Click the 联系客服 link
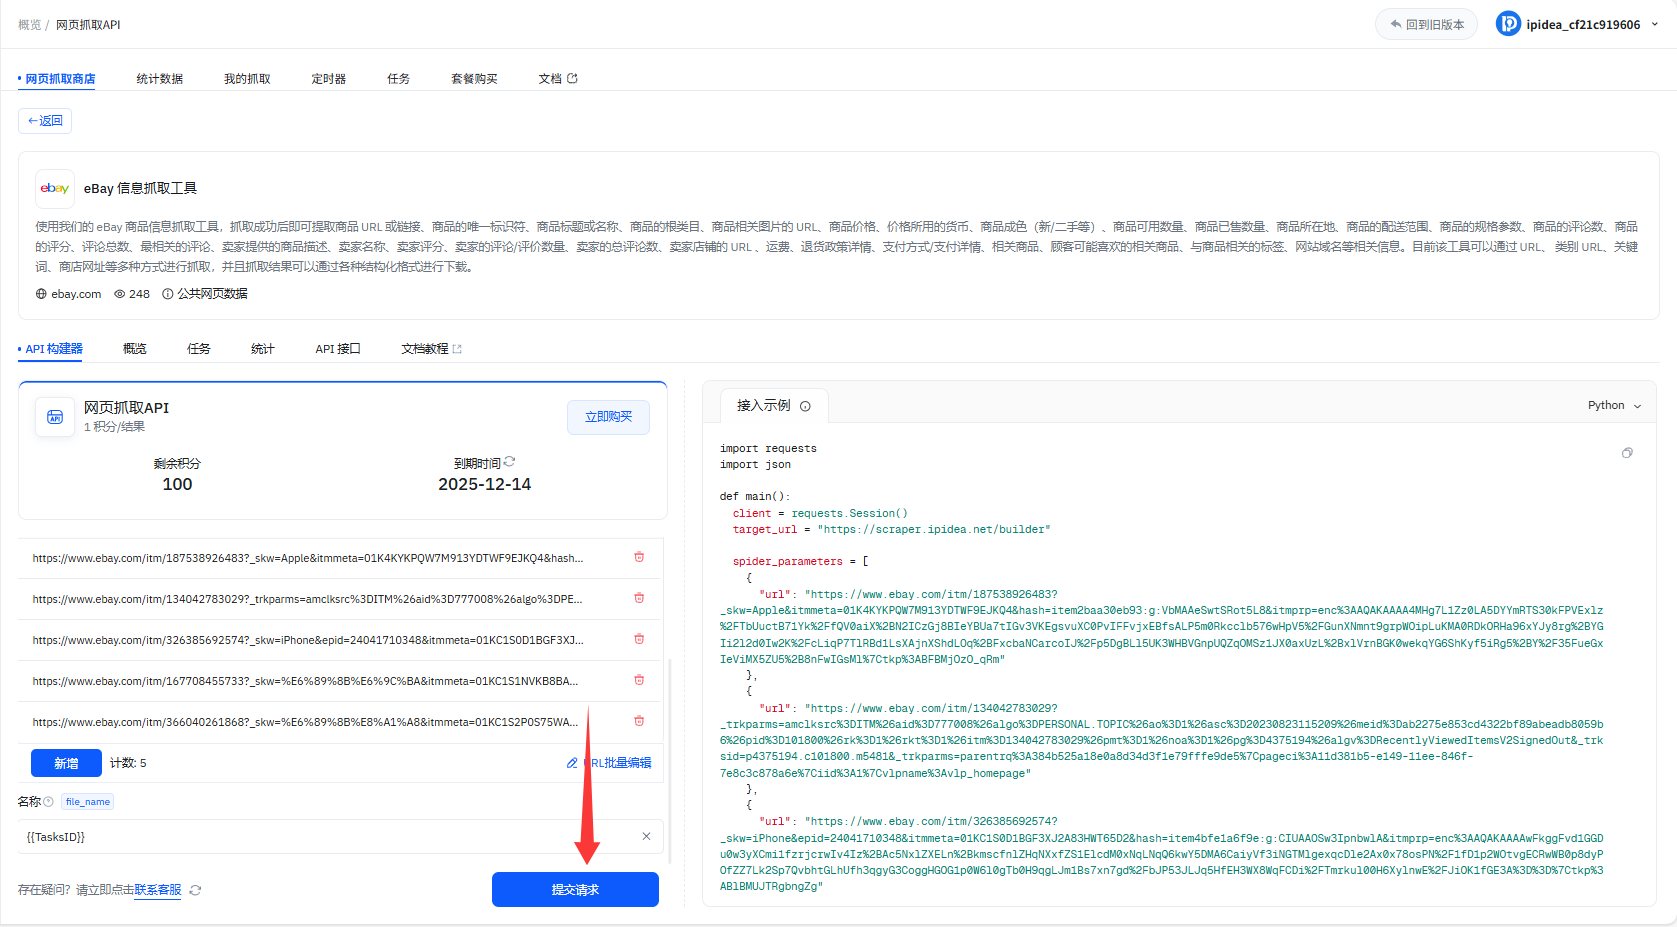This screenshot has height=927, width=1677. [x=158, y=890]
